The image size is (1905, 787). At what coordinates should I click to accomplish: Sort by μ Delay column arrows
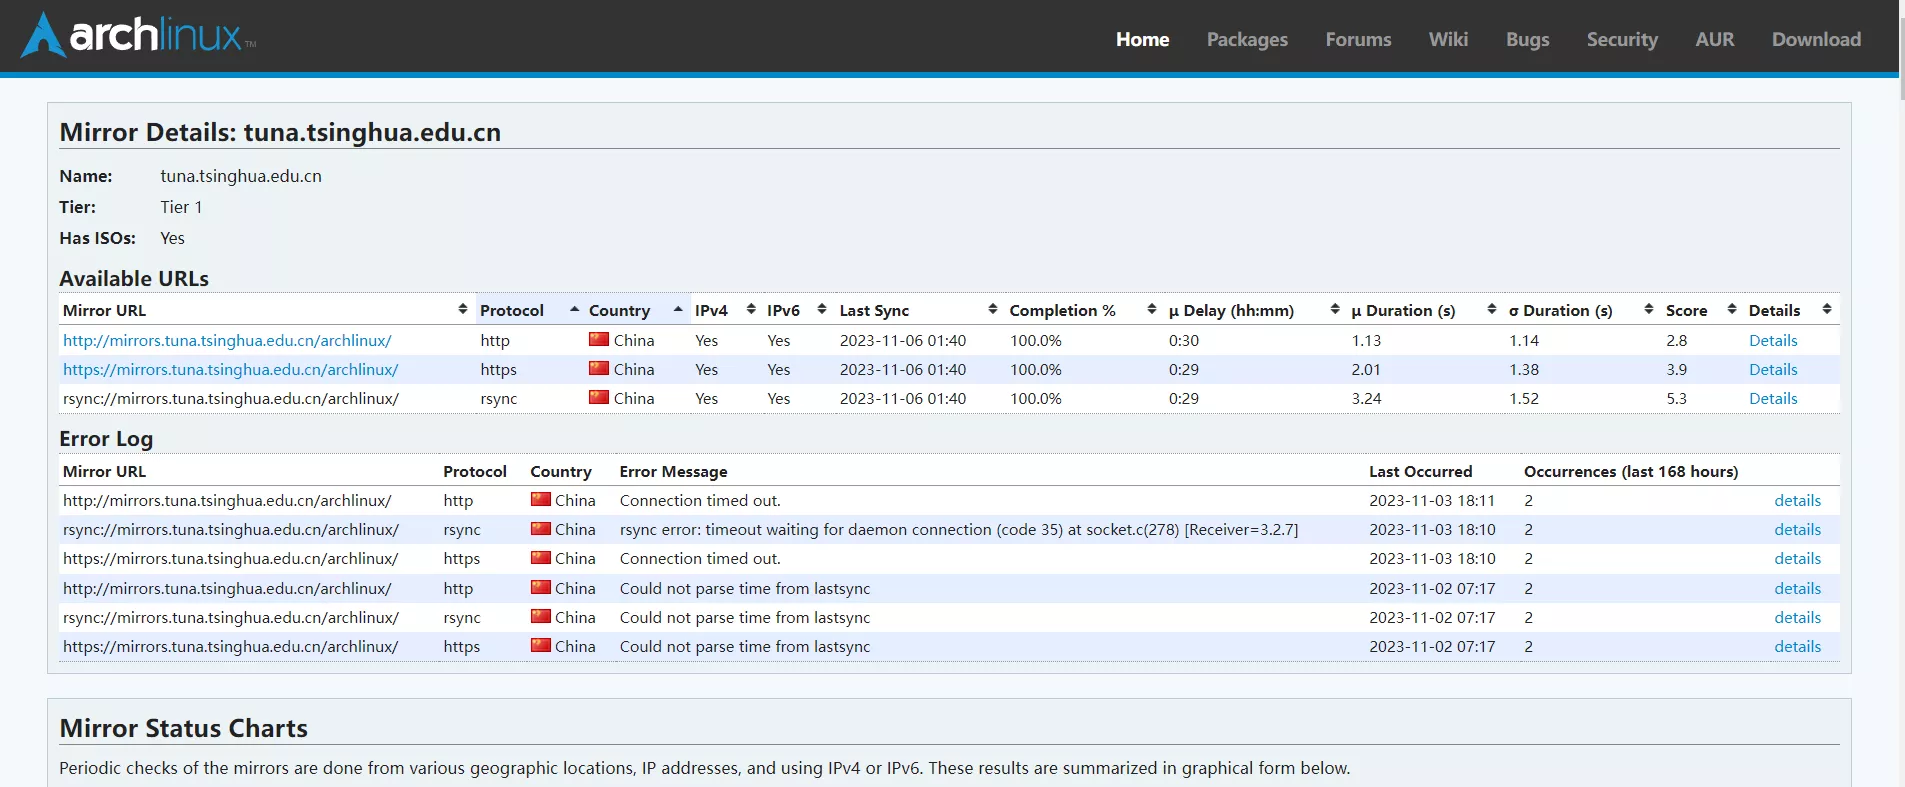1335,309
